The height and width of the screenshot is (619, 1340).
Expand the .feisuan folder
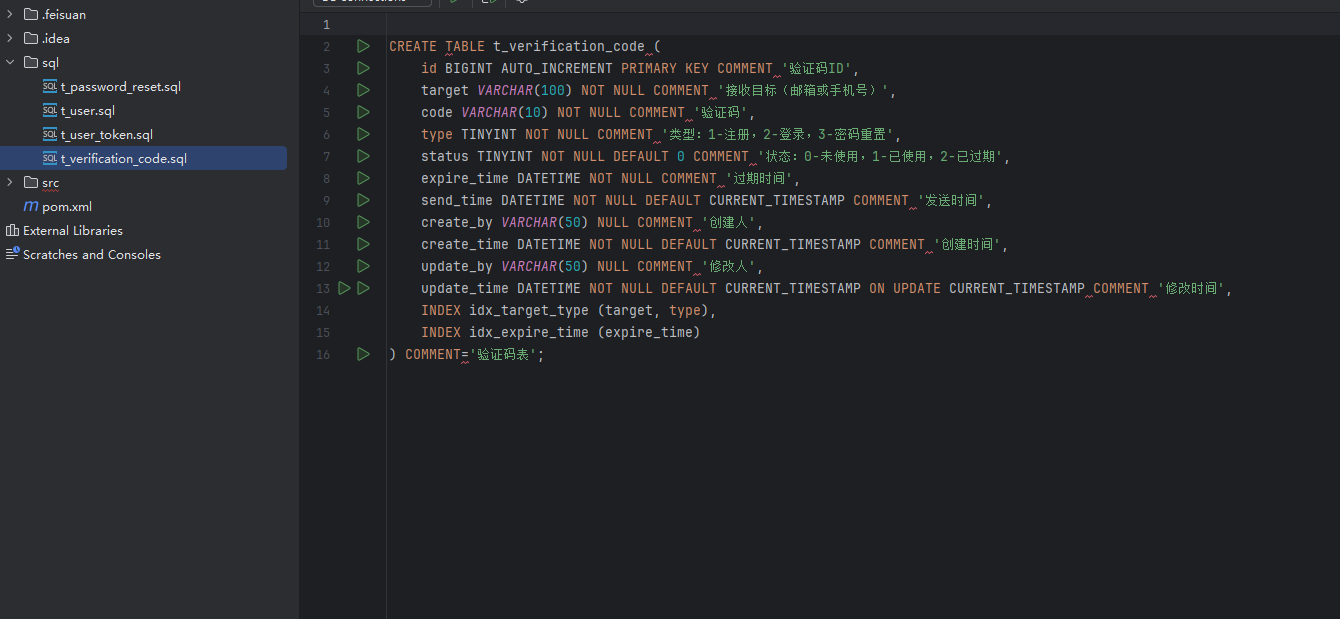click(x=10, y=15)
